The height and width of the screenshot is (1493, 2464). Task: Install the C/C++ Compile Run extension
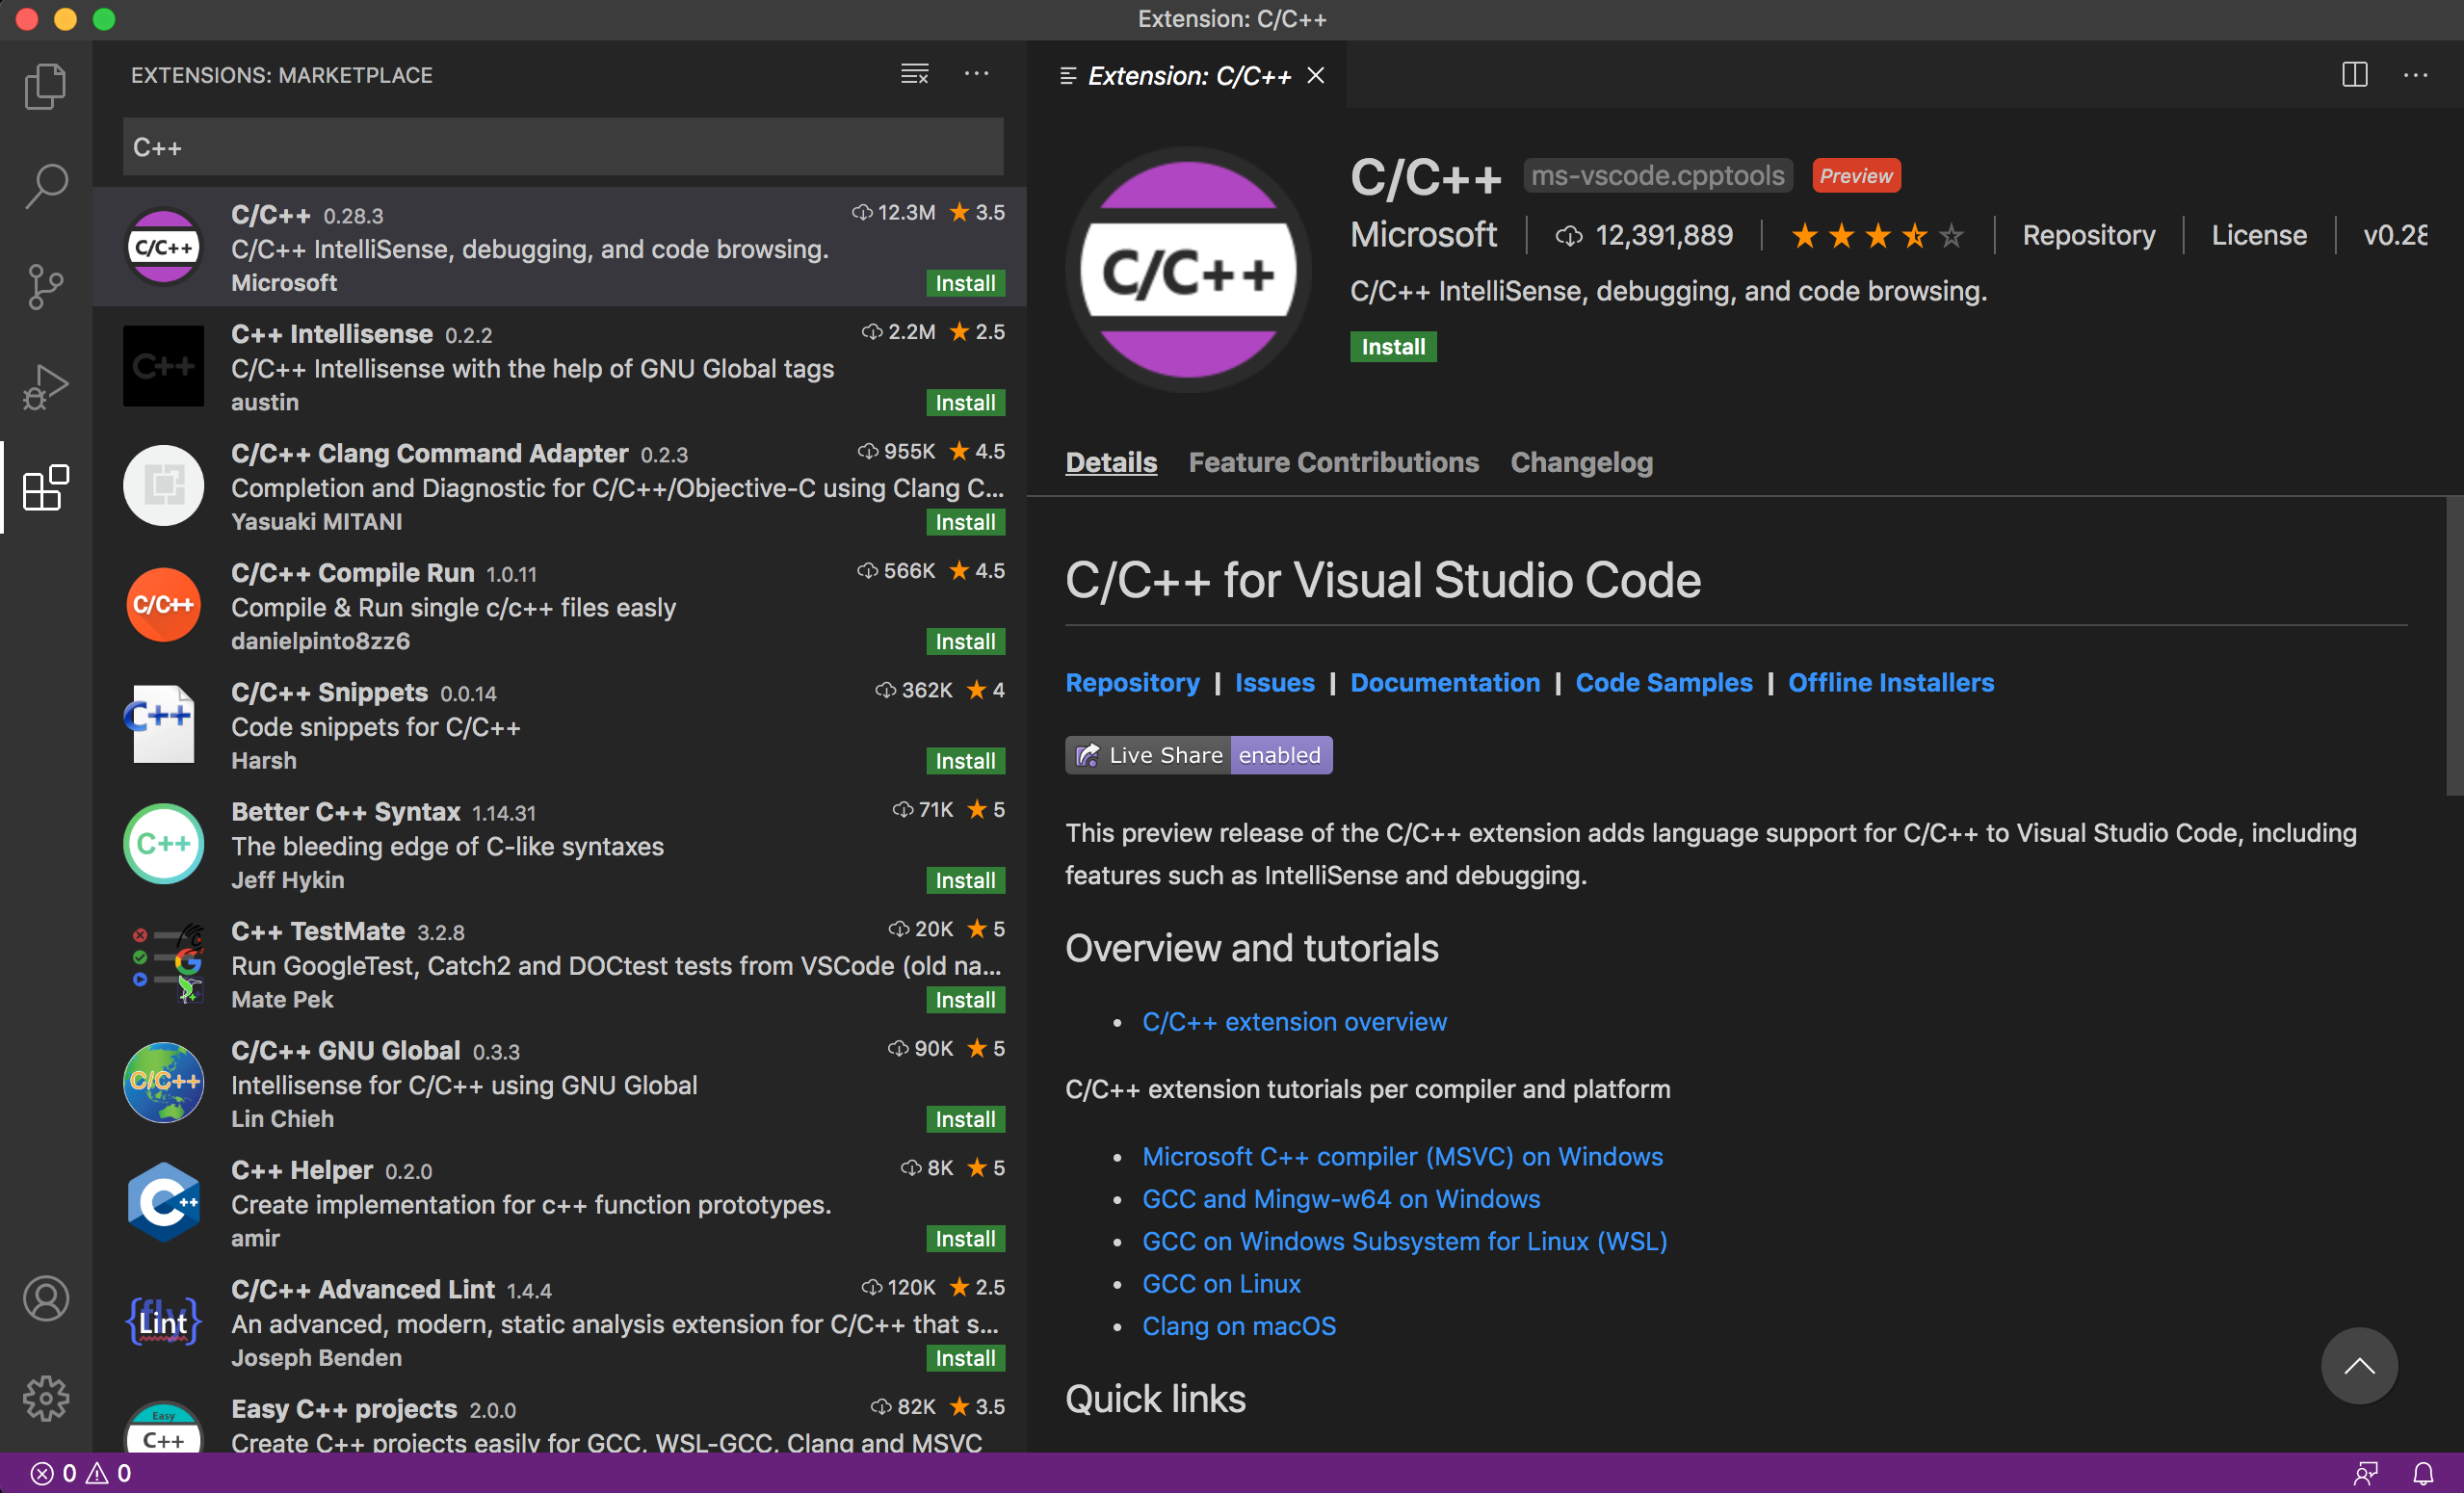point(964,641)
